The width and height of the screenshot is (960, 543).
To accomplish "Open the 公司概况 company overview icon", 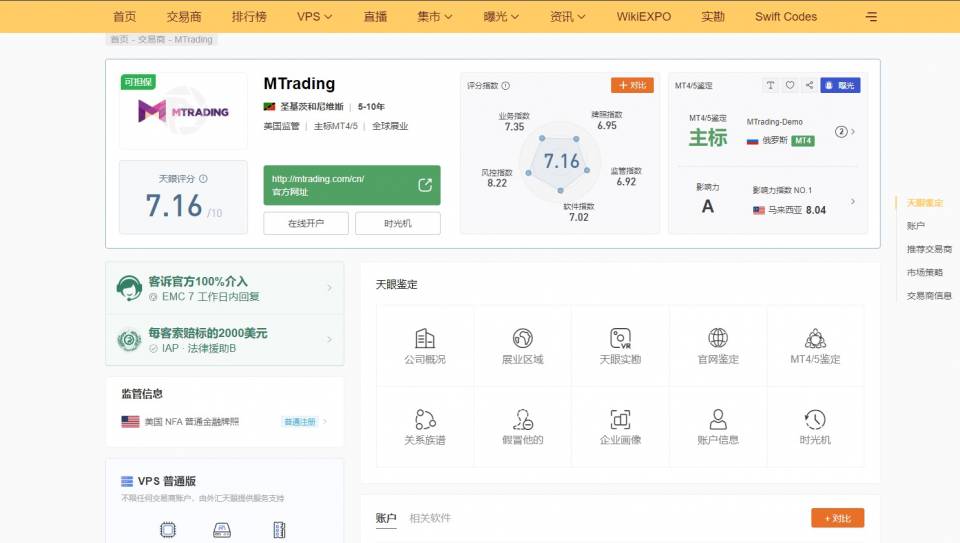I will point(425,339).
